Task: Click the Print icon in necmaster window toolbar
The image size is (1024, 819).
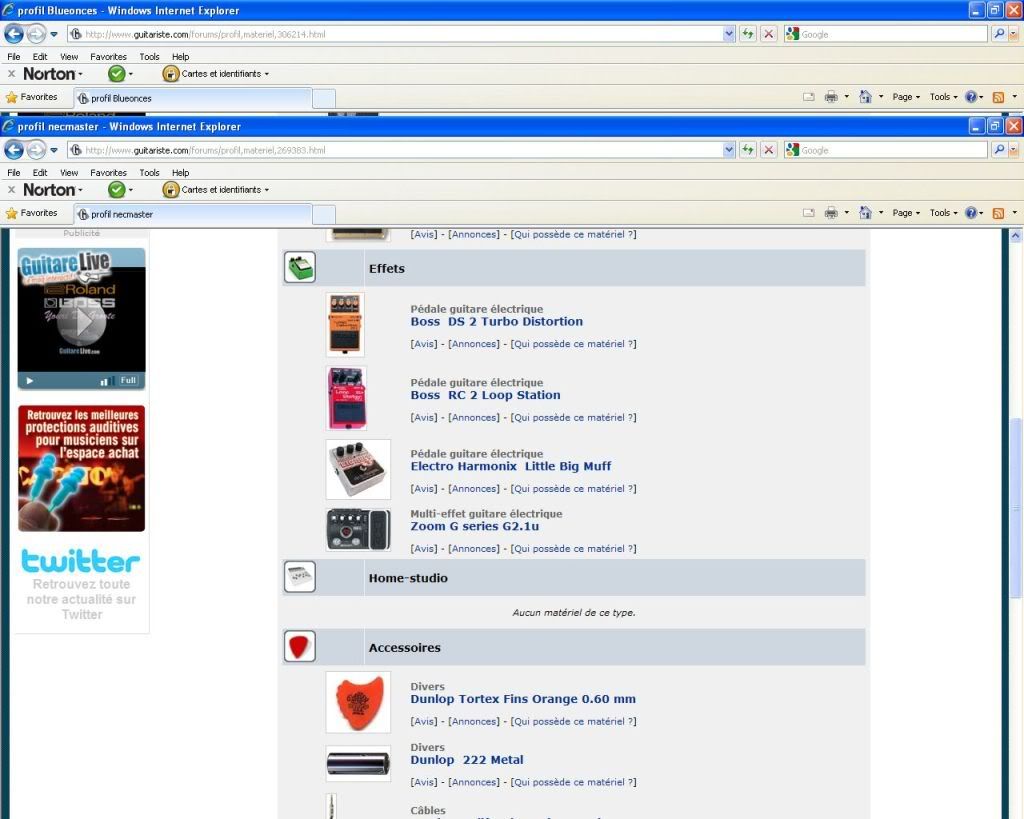Action: (x=830, y=213)
